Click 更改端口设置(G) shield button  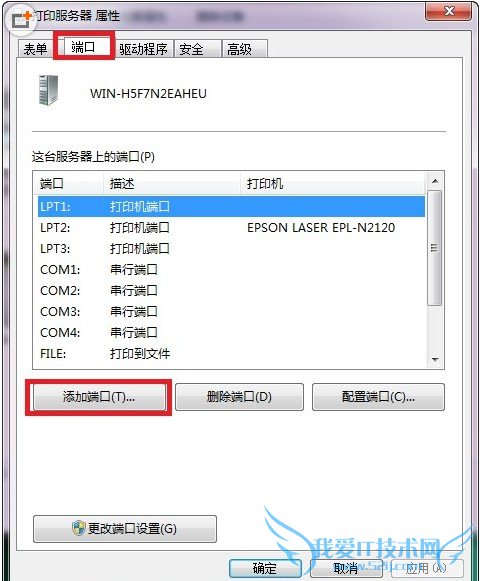[x=125, y=528]
